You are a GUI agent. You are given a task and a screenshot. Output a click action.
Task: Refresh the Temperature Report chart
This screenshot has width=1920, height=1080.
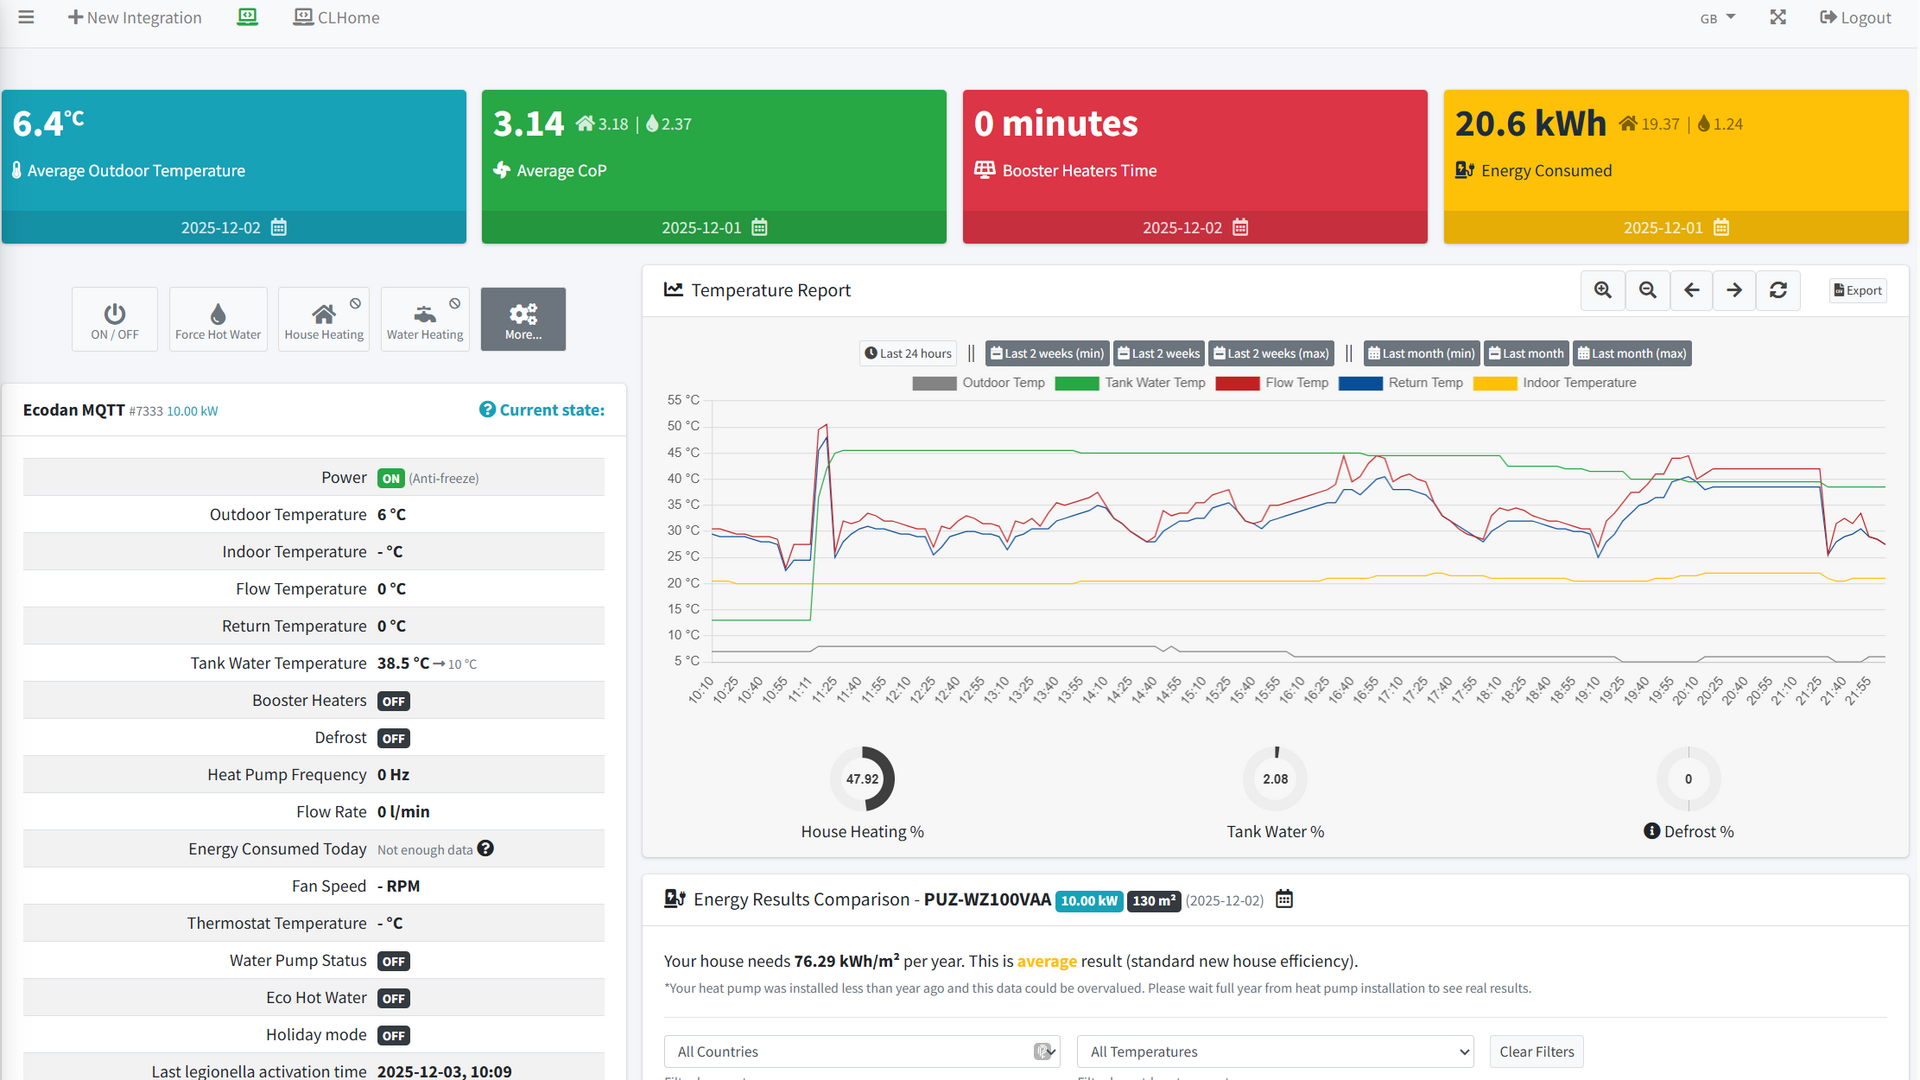1778,290
